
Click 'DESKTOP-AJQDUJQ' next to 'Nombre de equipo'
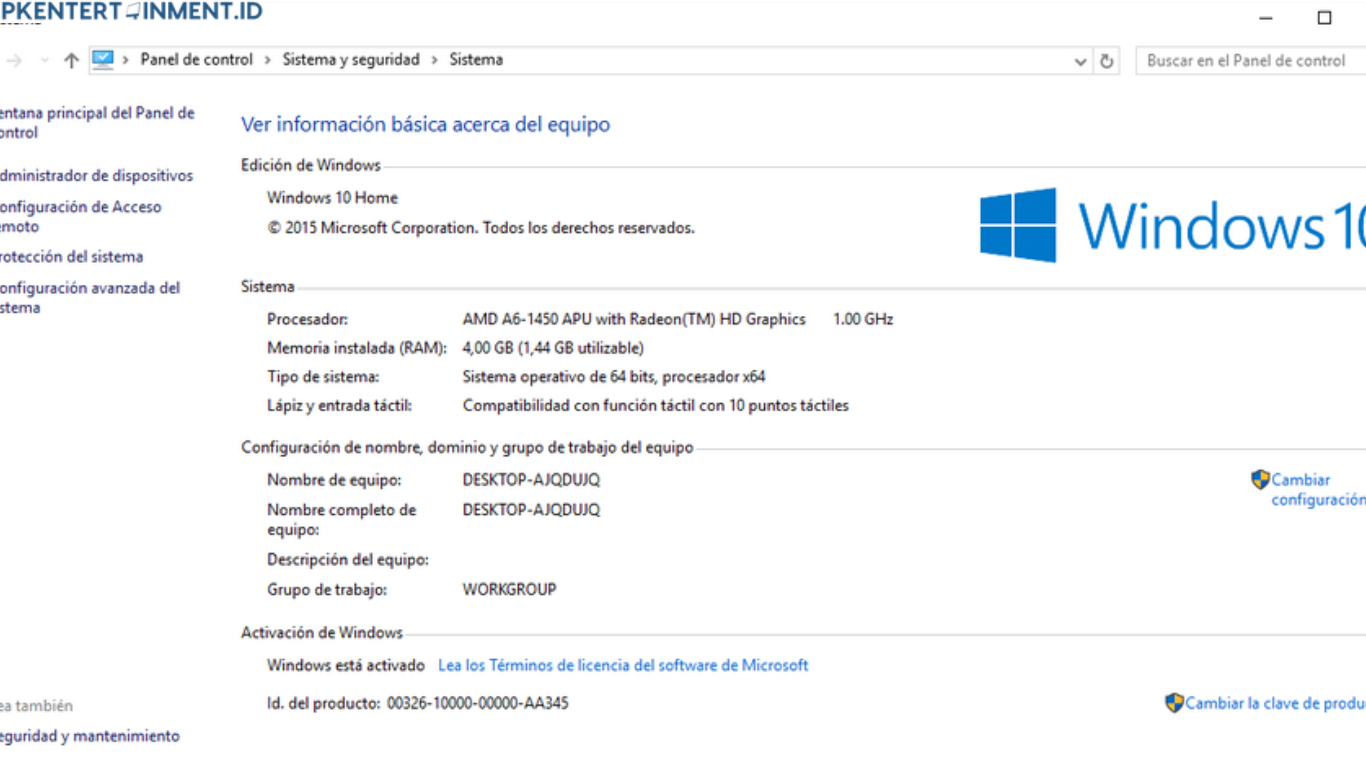point(531,480)
